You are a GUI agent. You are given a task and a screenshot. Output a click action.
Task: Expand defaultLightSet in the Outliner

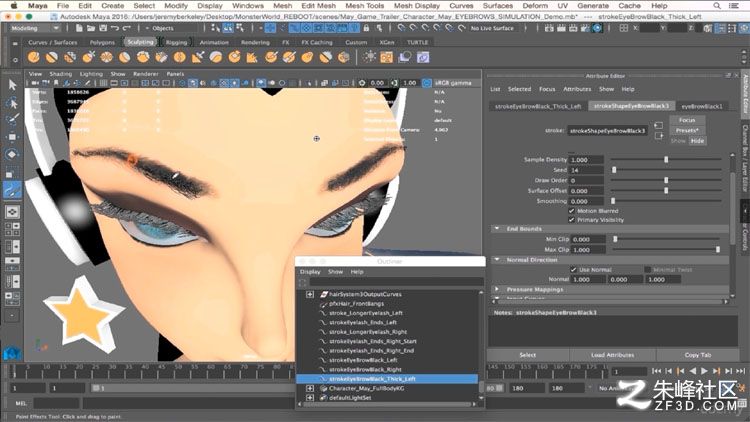(x=310, y=398)
